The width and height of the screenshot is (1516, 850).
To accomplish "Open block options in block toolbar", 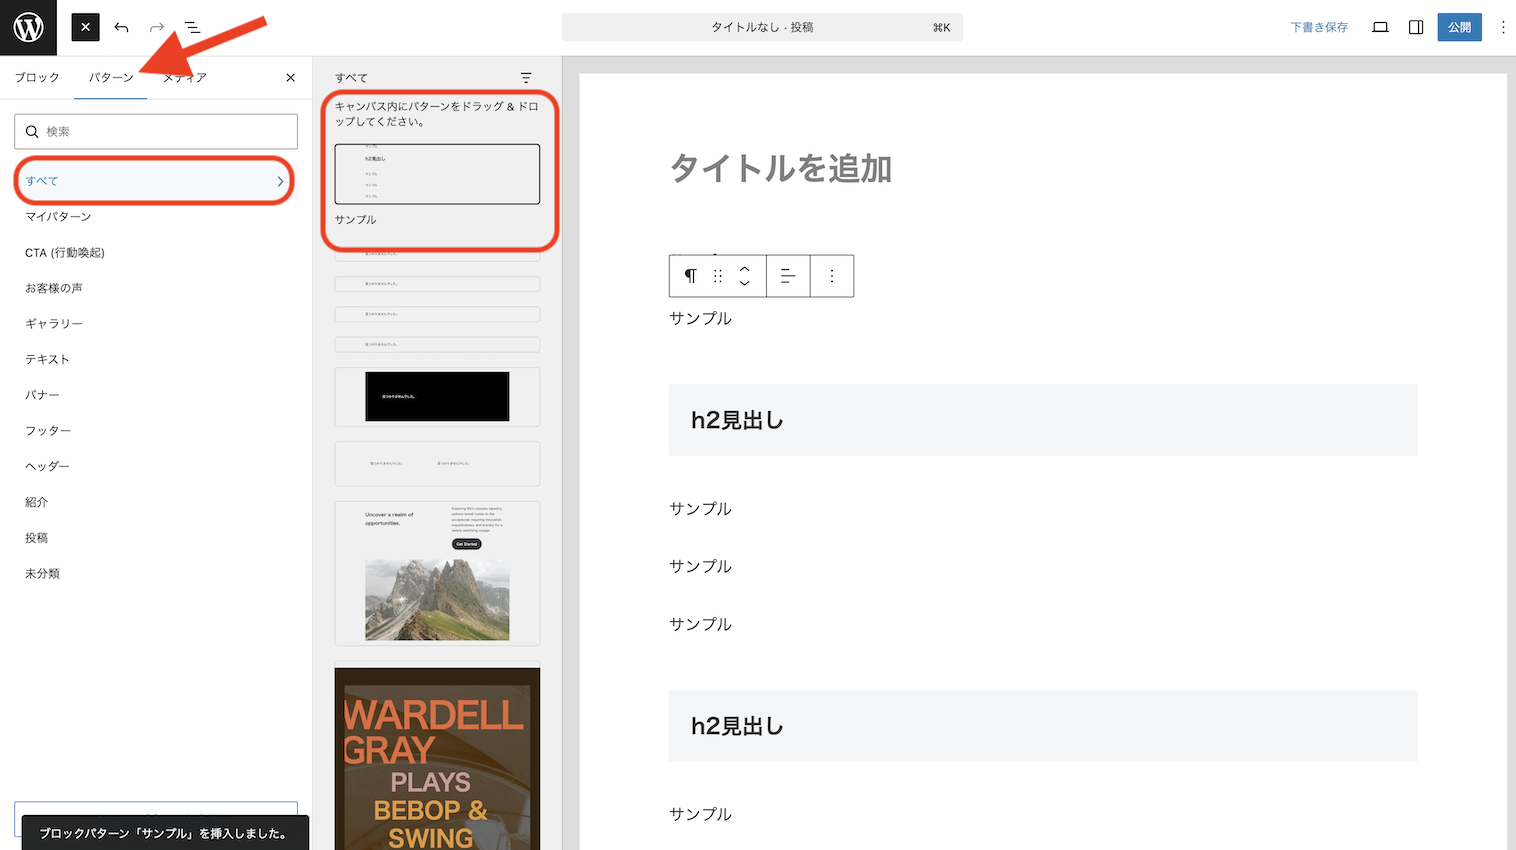I will point(832,276).
